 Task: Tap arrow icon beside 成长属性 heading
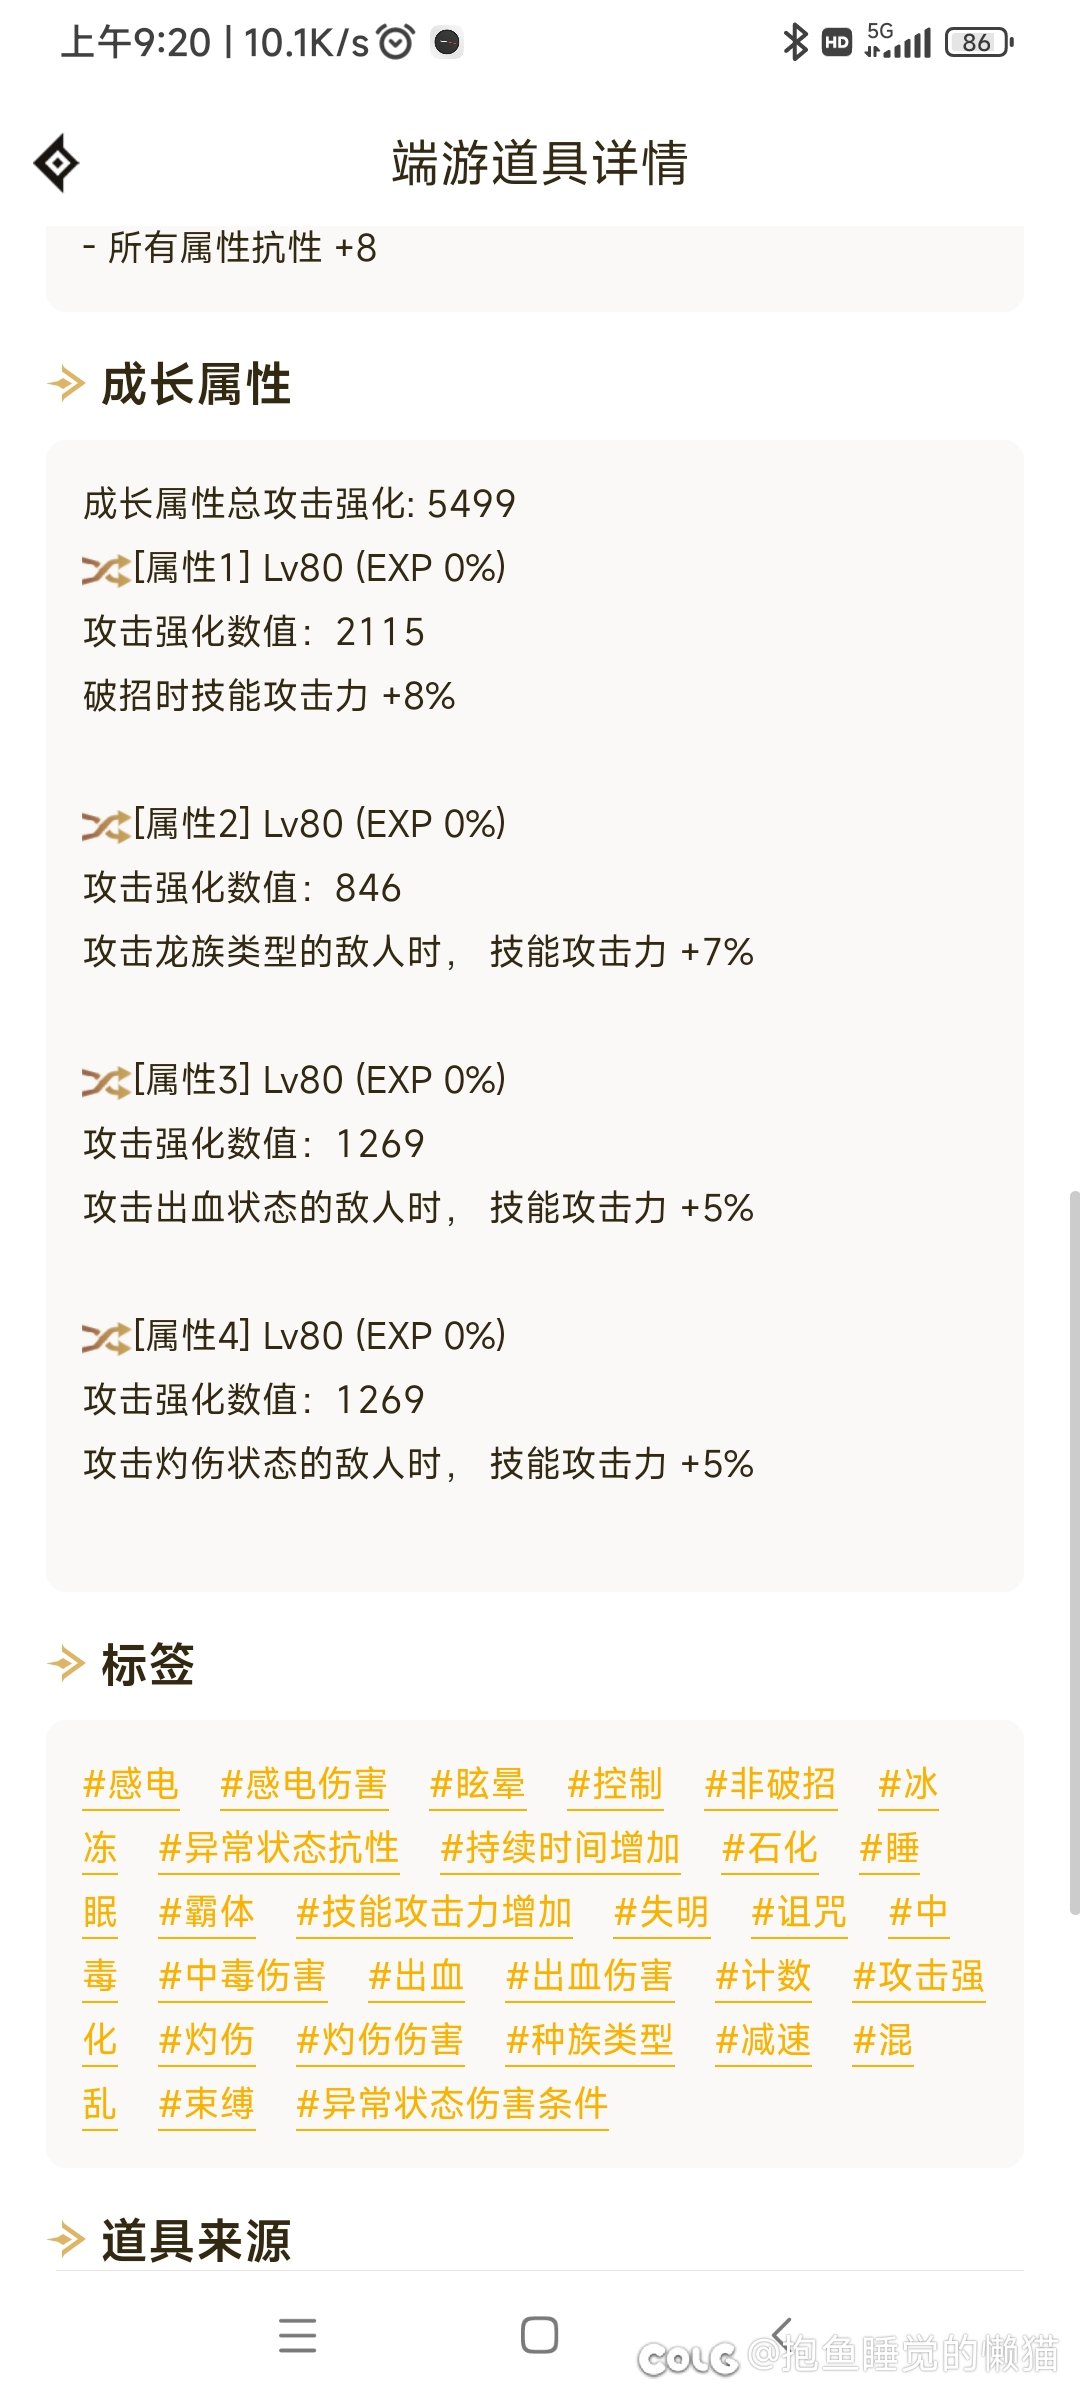[67, 384]
